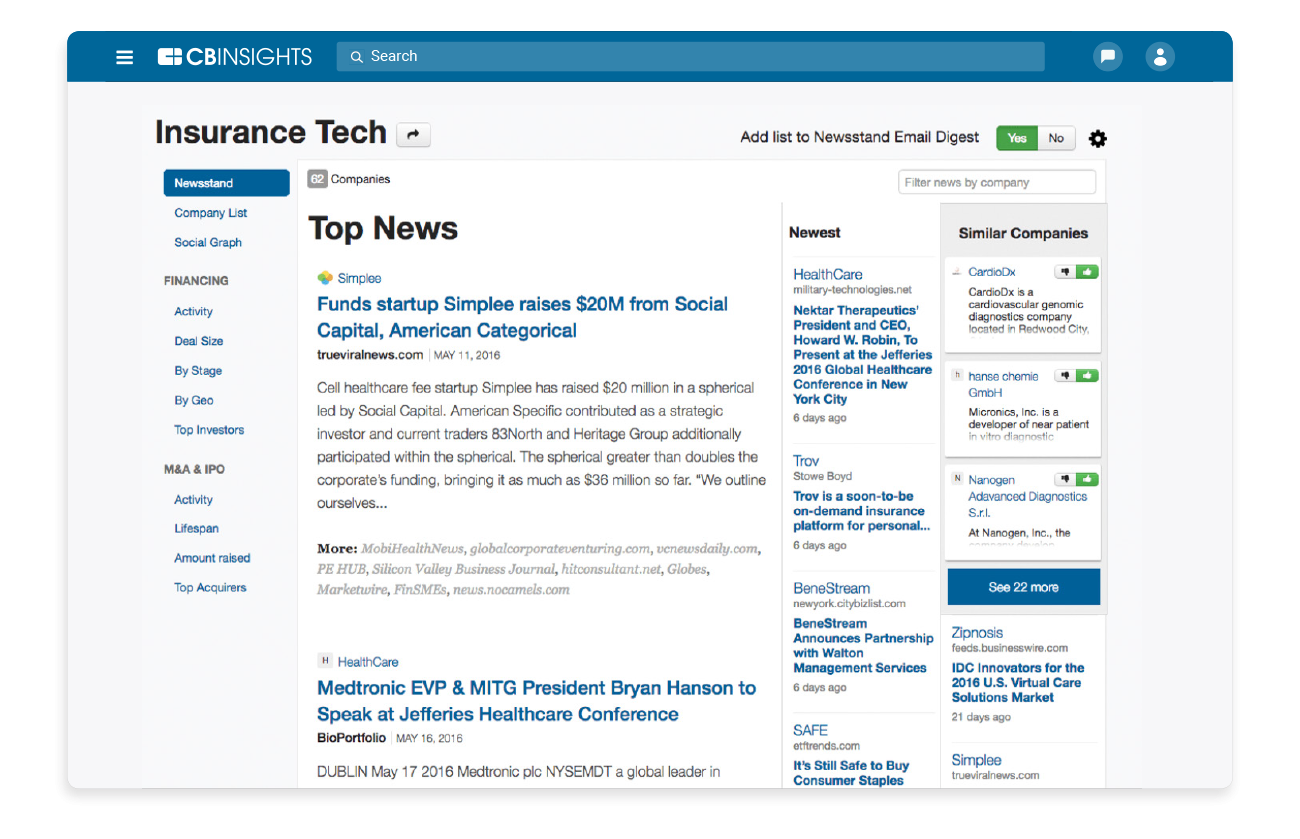Viewport: 1300px width, 839px height.
Task: Open Lifespan in sidebar
Action: coord(196,528)
